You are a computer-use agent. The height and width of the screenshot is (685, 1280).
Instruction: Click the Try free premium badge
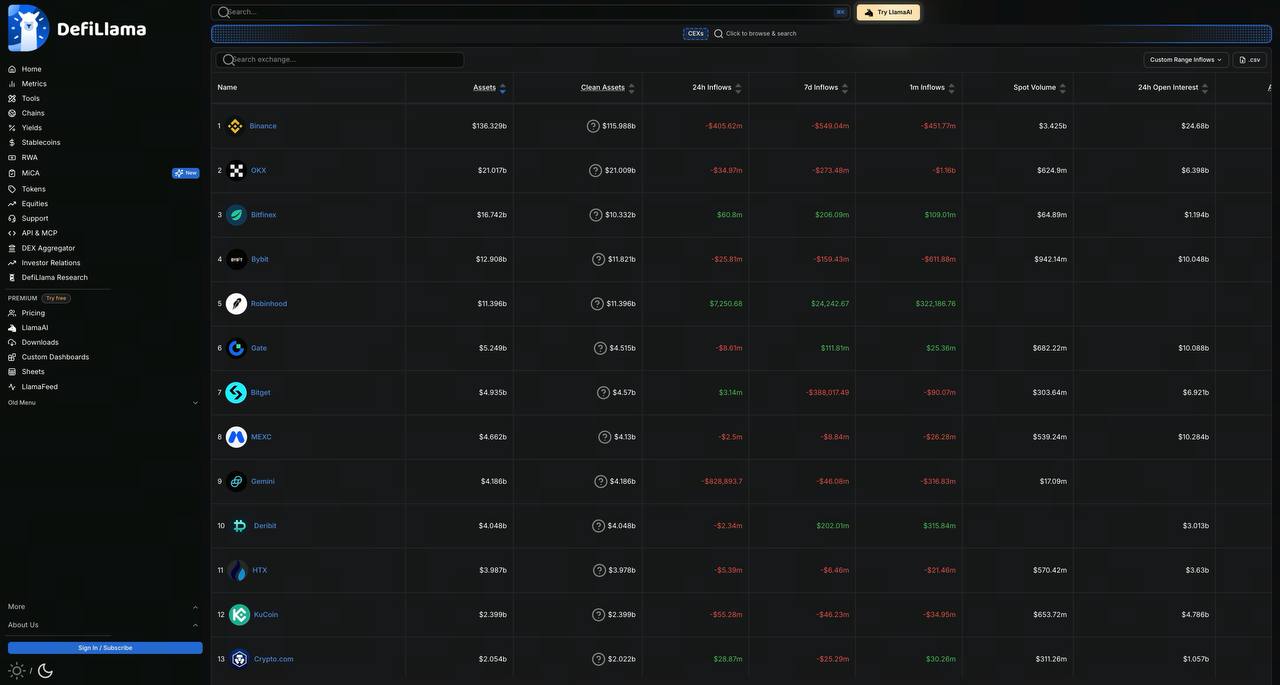pyautogui.click(x=56, y=298)
